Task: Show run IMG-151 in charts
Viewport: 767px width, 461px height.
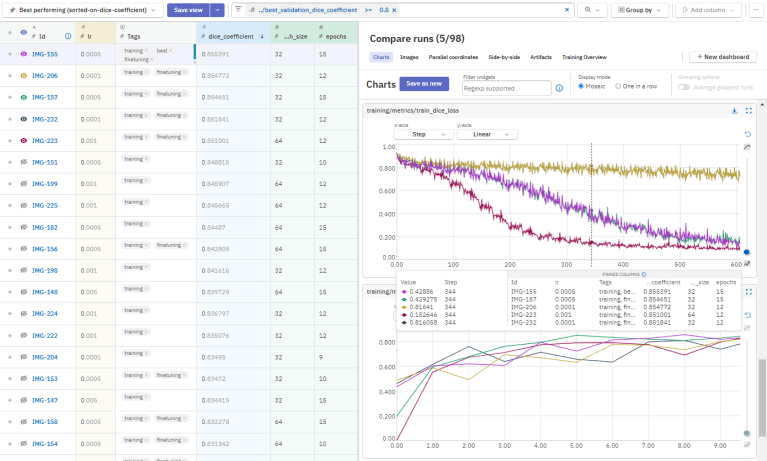Action: point(24,162)
